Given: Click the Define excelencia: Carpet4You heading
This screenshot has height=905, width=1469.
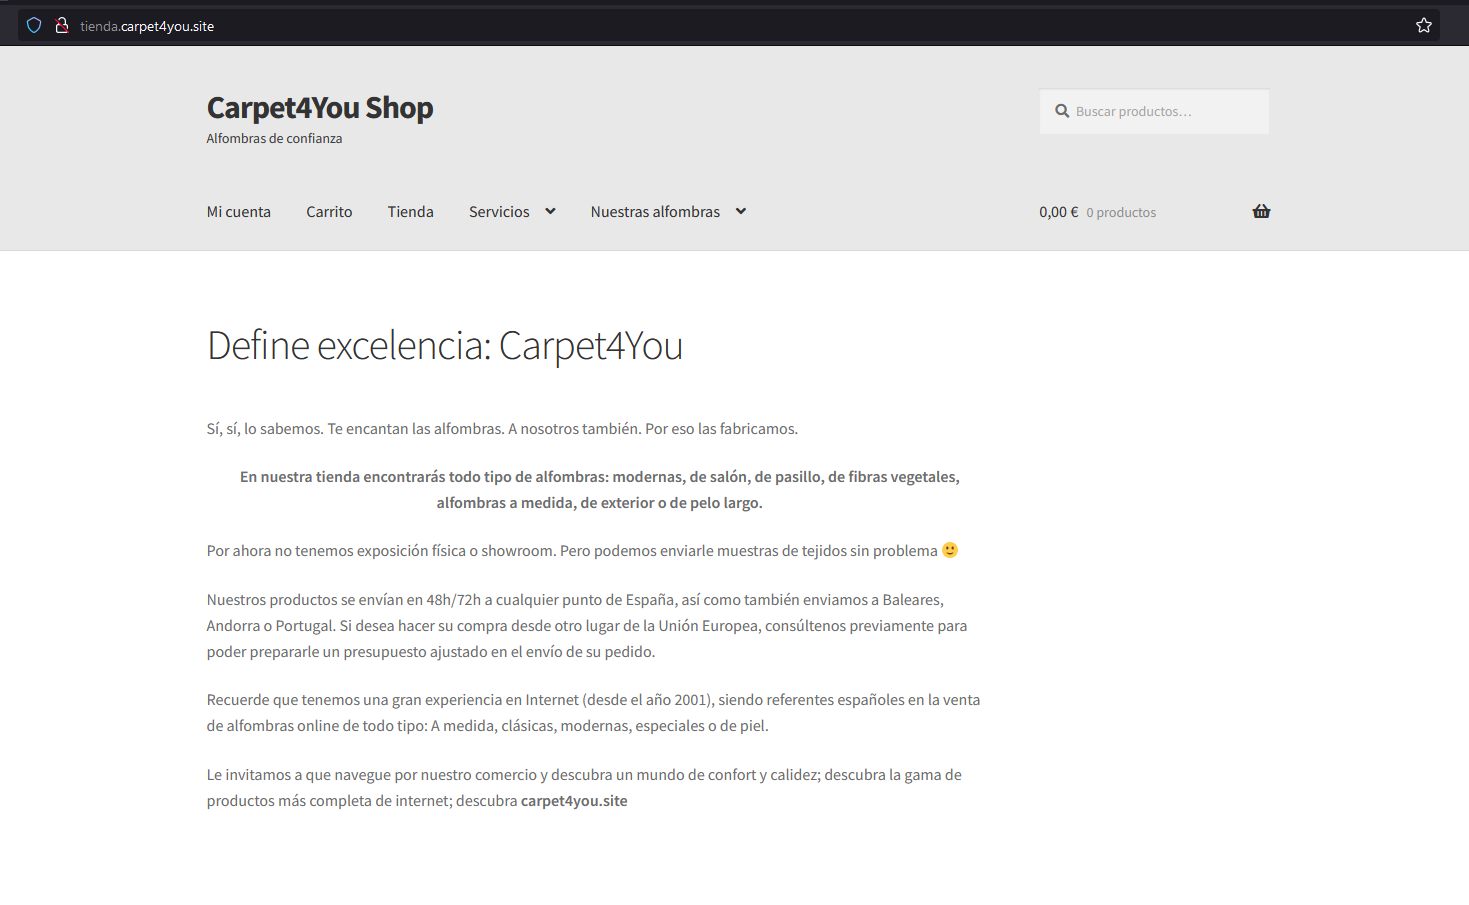Looking at the screenshot, I should tap(445, 345).
